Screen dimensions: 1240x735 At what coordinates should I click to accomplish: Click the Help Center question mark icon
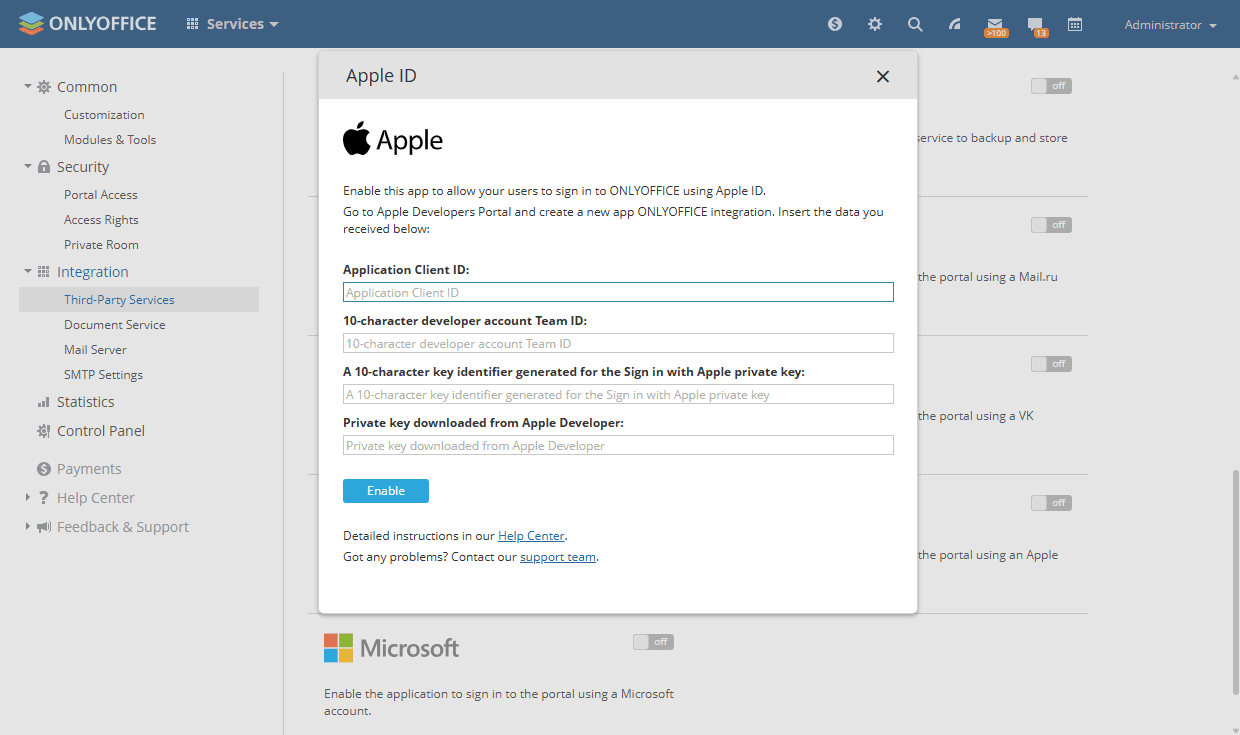coord(44,498)
